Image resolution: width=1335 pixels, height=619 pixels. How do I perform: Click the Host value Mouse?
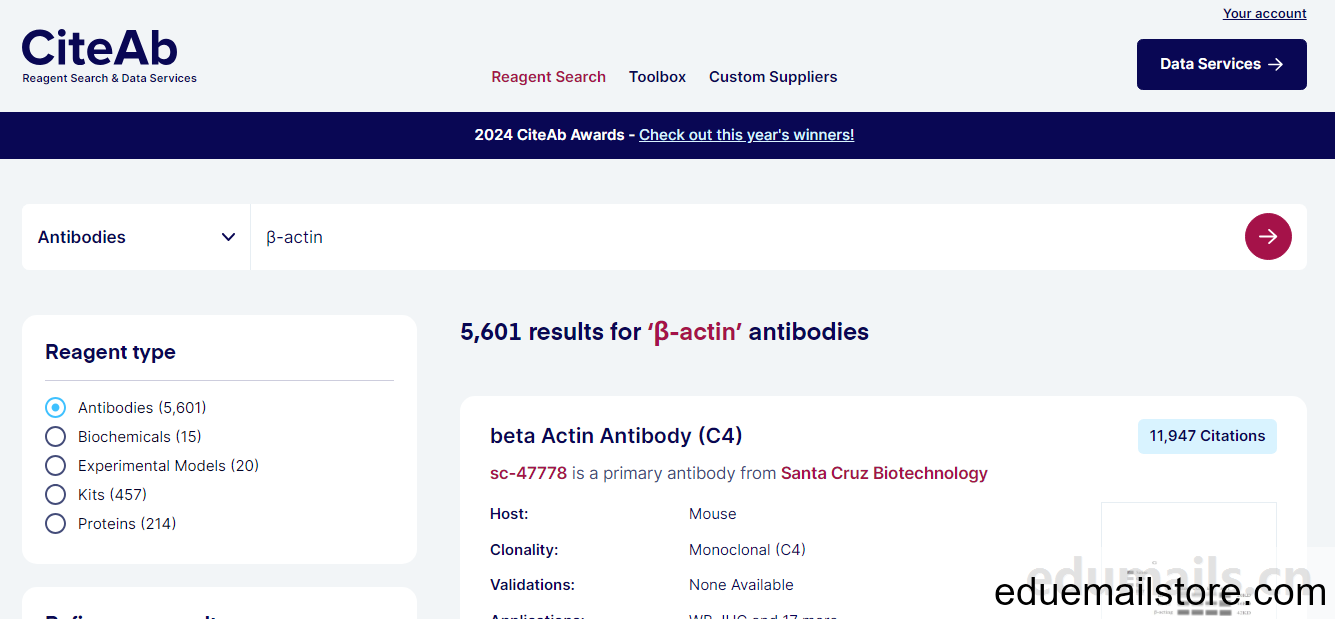point(712,514)
